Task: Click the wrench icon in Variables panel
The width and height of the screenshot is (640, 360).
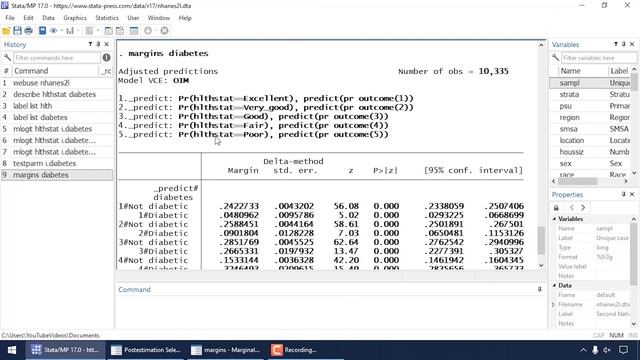Action: (555, 58)
